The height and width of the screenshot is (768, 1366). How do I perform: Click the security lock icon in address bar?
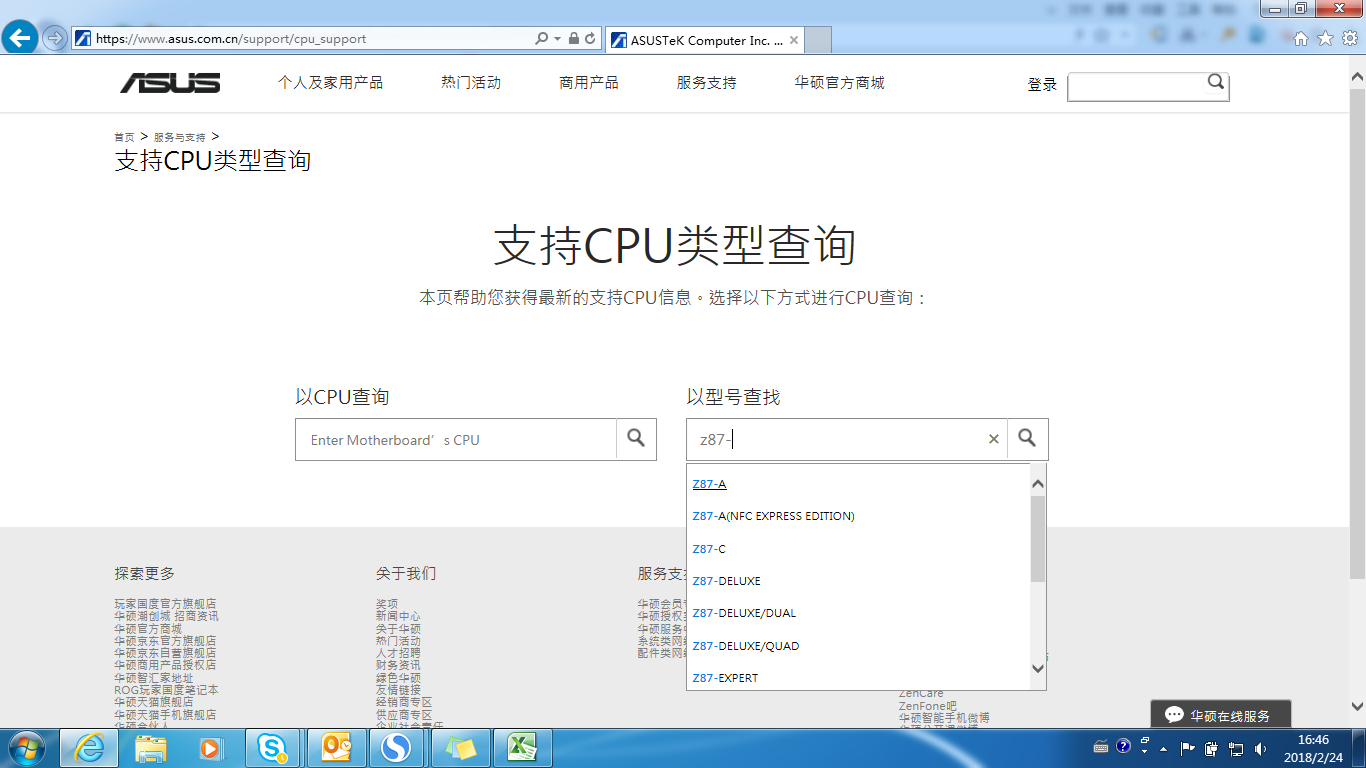tap(574, 39)
